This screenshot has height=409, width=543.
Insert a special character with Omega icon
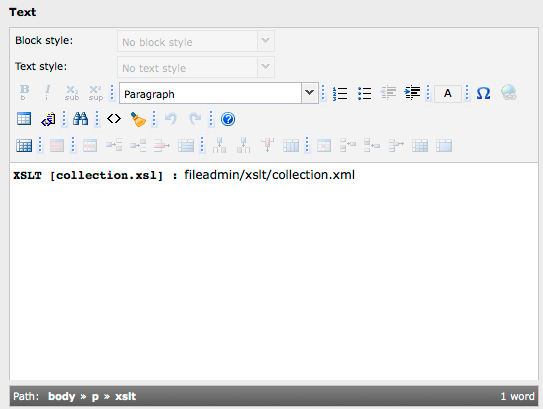(x=483, y=93)
